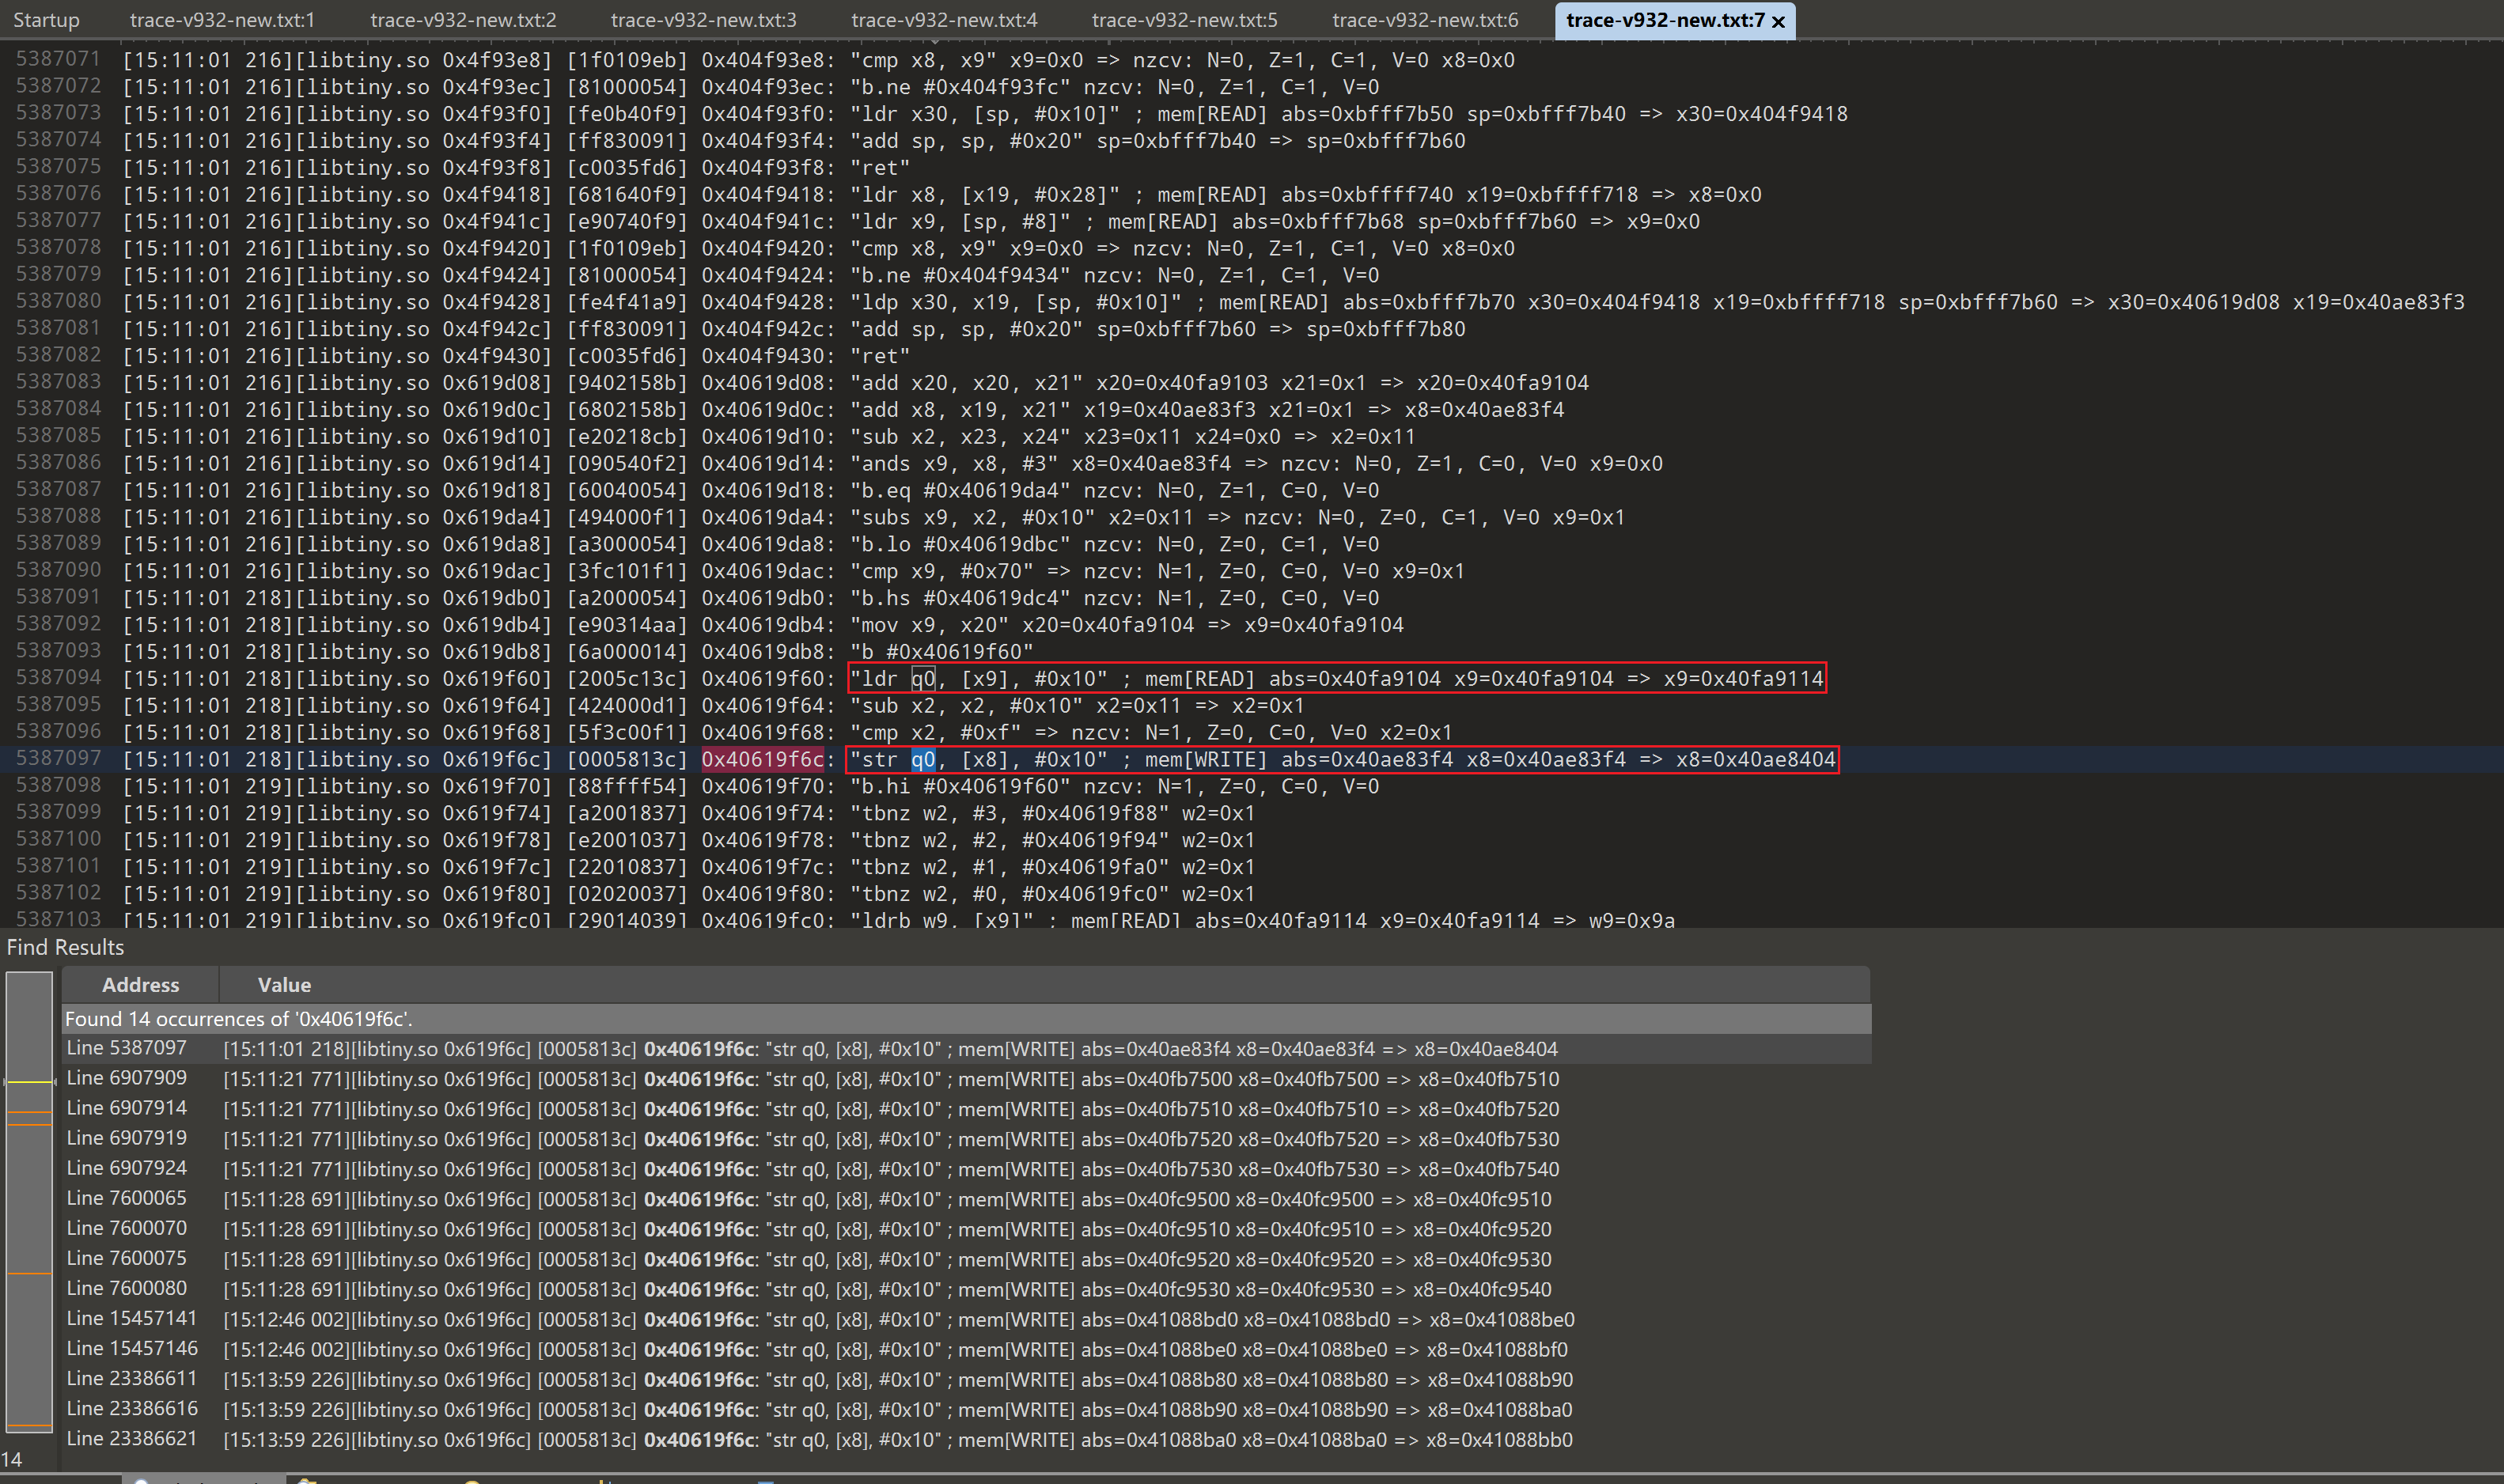The image size is (2504, 1484).
Task: Click line number 5387071 in gutter
Action: (x=58, y=59)
